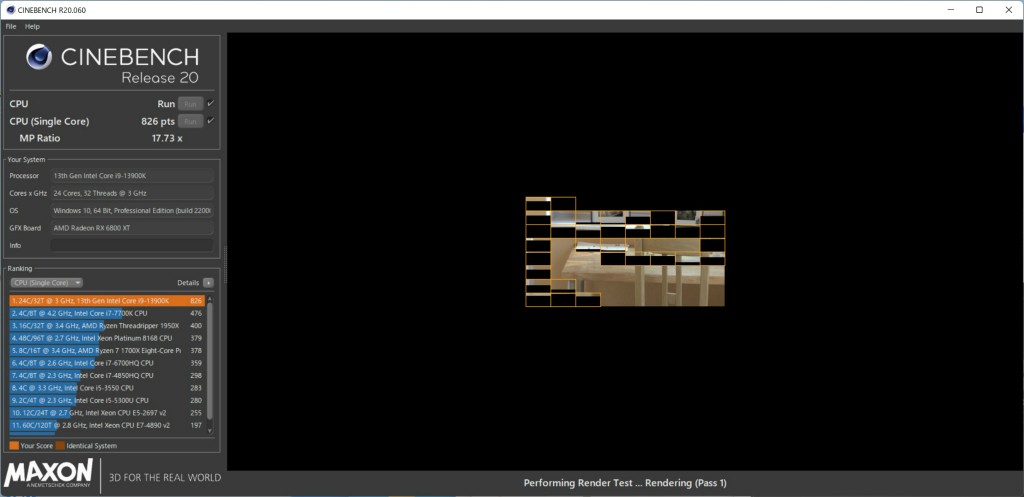
Task: Select ranking row 9 Intel Core i5-5300U
Action: [107, 400]
